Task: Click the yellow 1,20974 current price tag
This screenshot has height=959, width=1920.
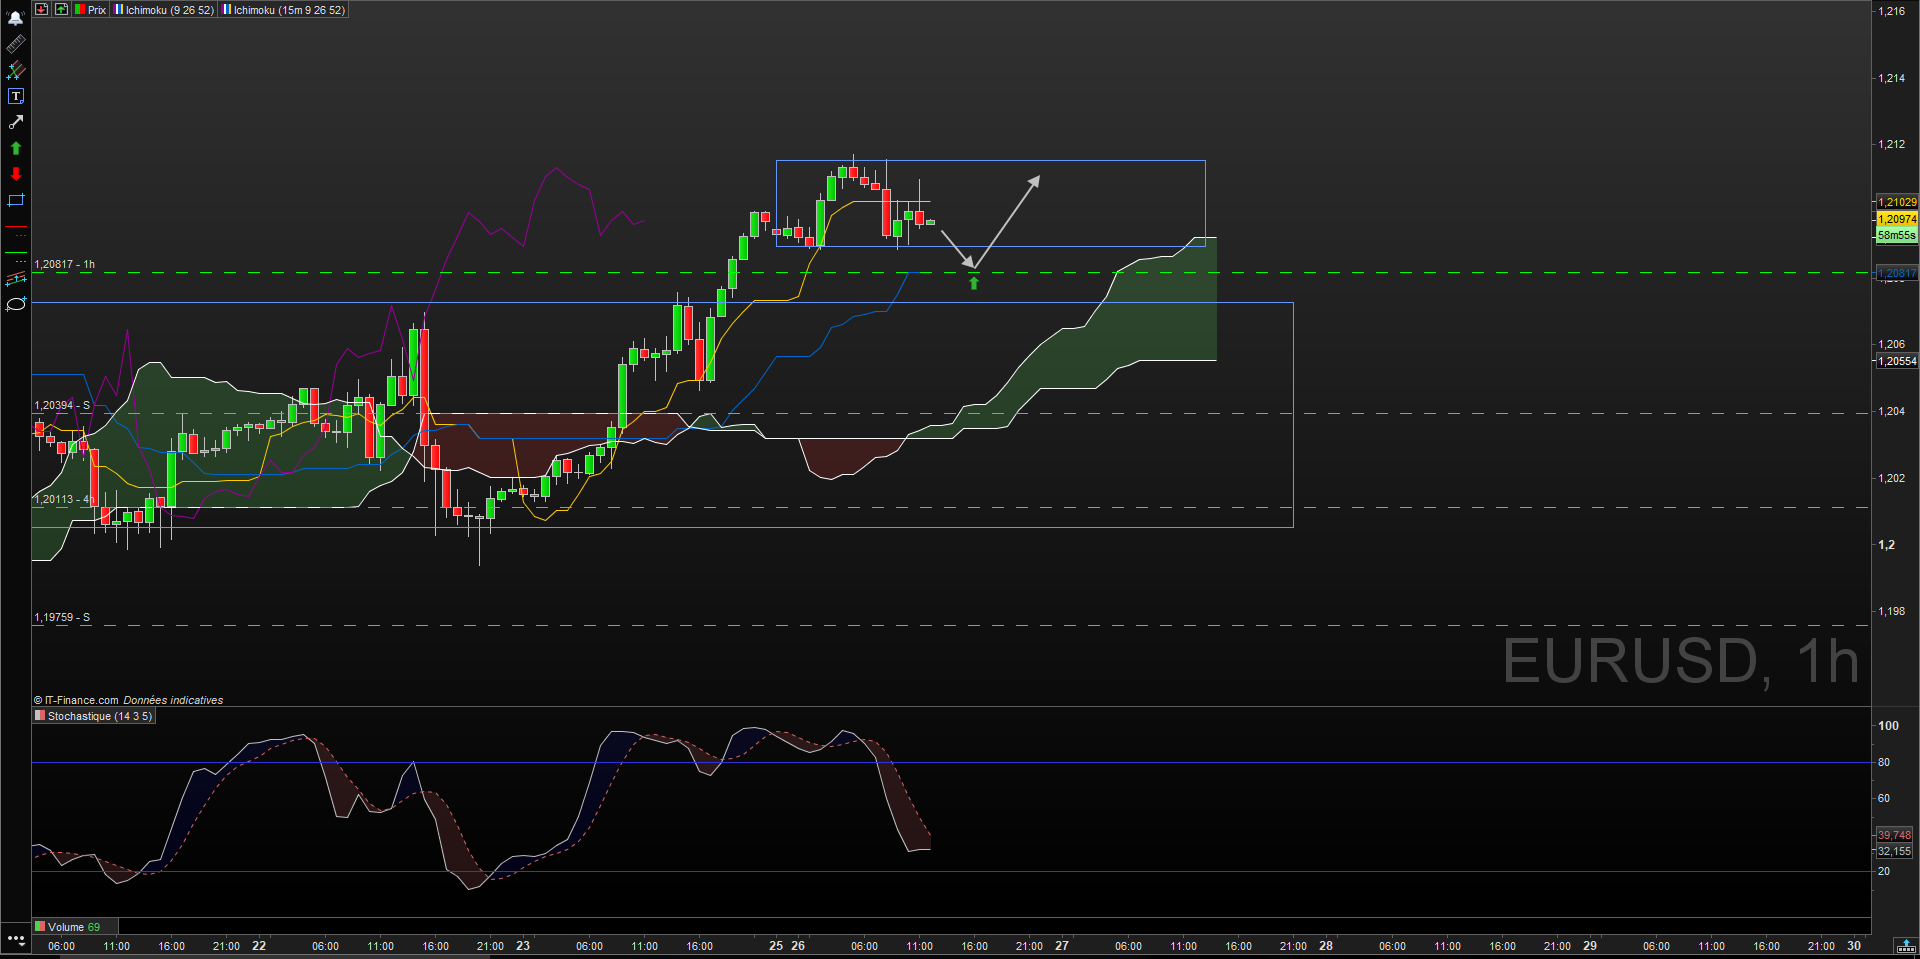Action: (1897, 219)
